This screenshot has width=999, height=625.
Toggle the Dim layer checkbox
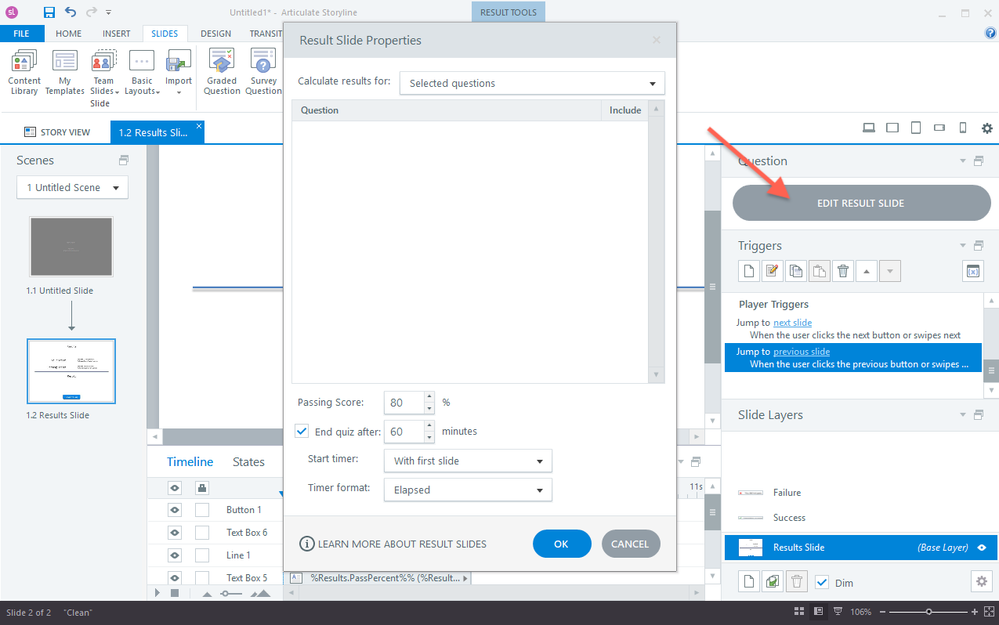tap(822, 582)
